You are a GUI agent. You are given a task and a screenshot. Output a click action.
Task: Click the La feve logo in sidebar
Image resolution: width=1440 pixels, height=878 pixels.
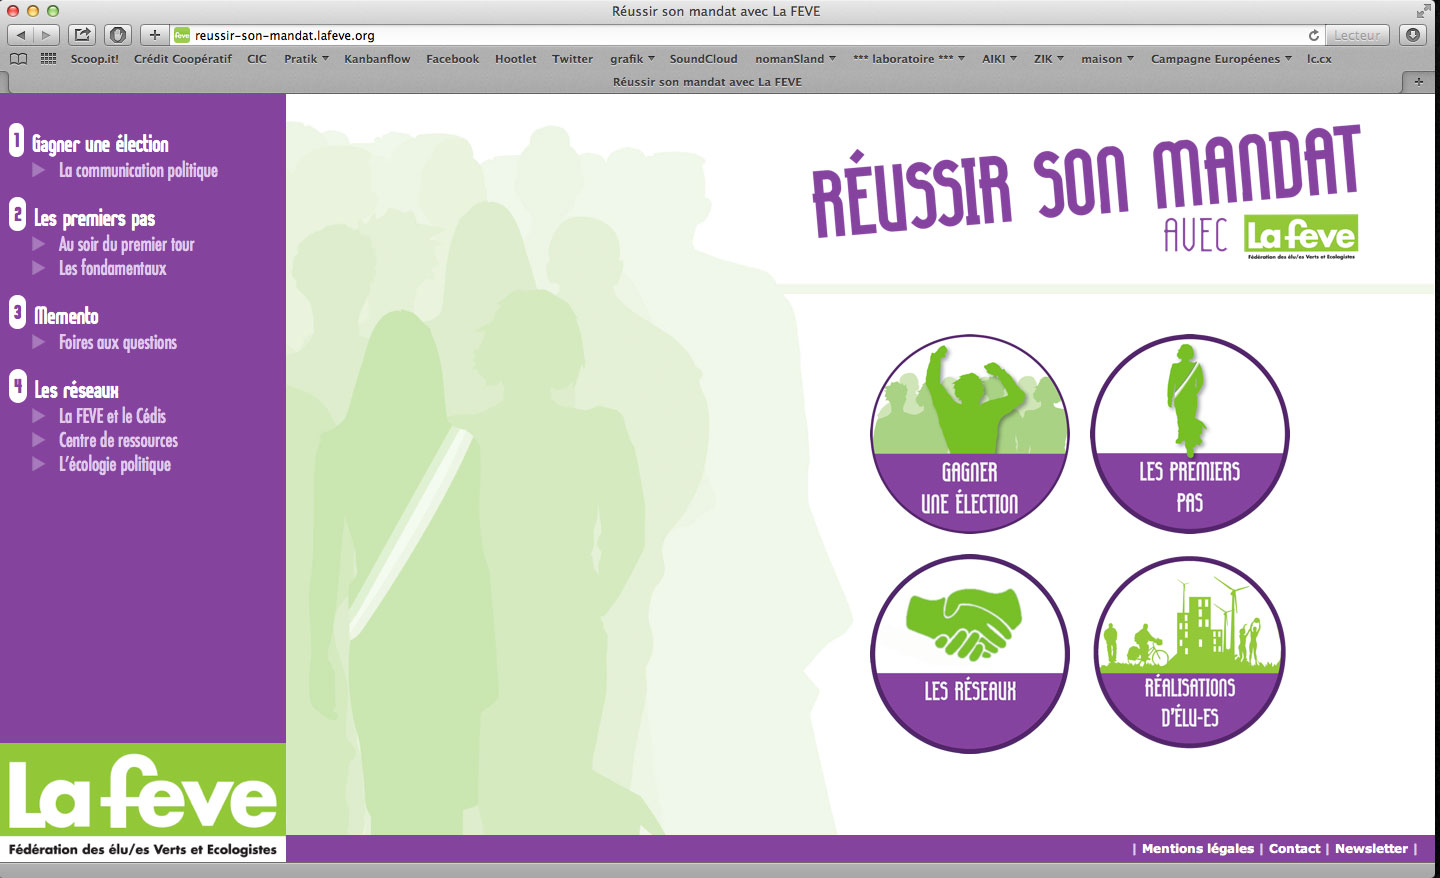(143, 802)
